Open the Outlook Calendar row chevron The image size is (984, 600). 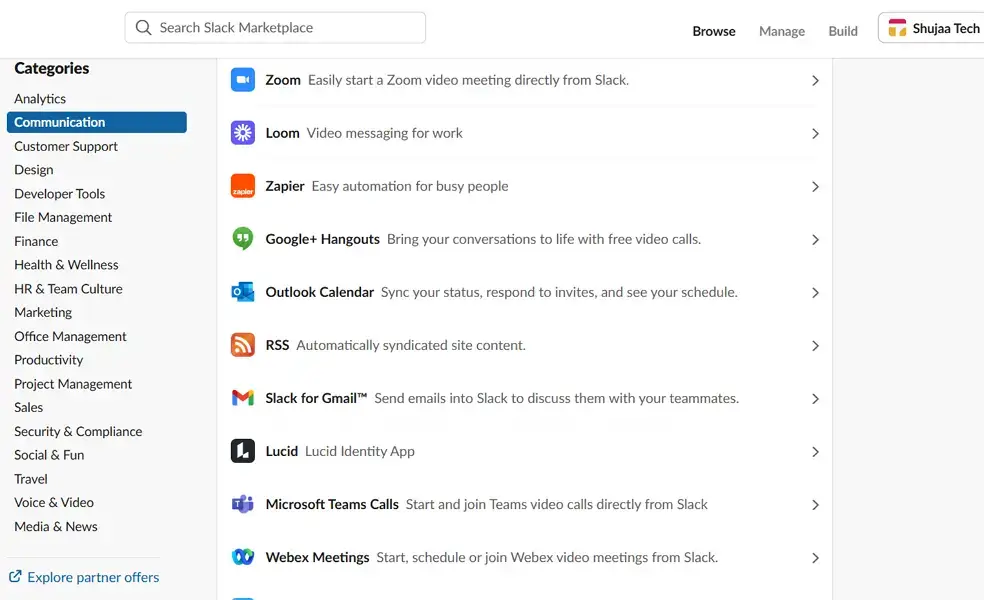pos(815,292)
